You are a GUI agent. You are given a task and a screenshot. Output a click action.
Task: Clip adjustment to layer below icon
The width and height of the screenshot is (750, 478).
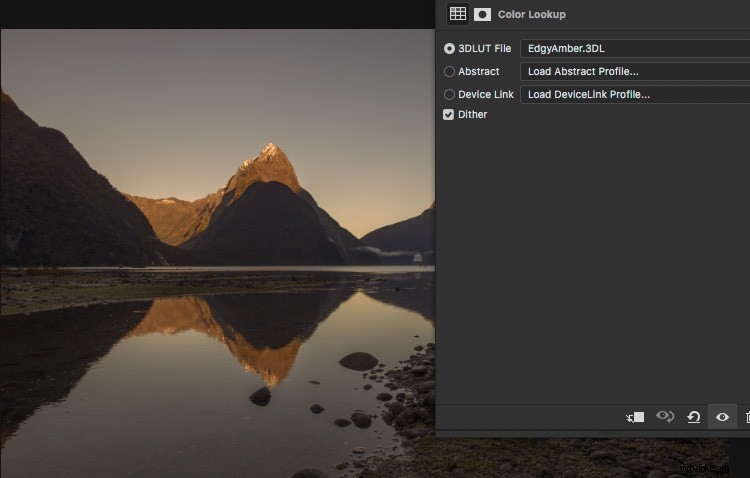[635, 417]
